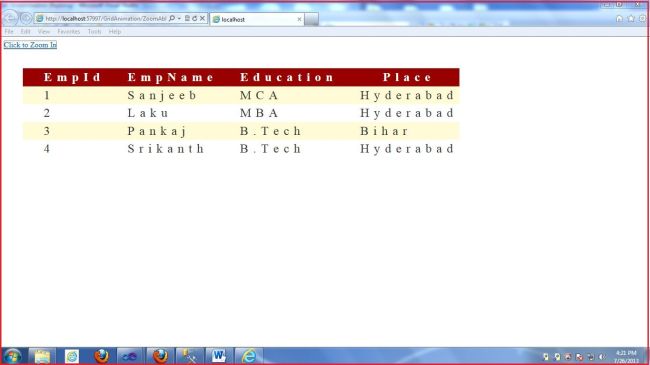Image resolution: width=650 pixels, height=365 pixels.
Task: Open the View menu
Action: point(44,32)
